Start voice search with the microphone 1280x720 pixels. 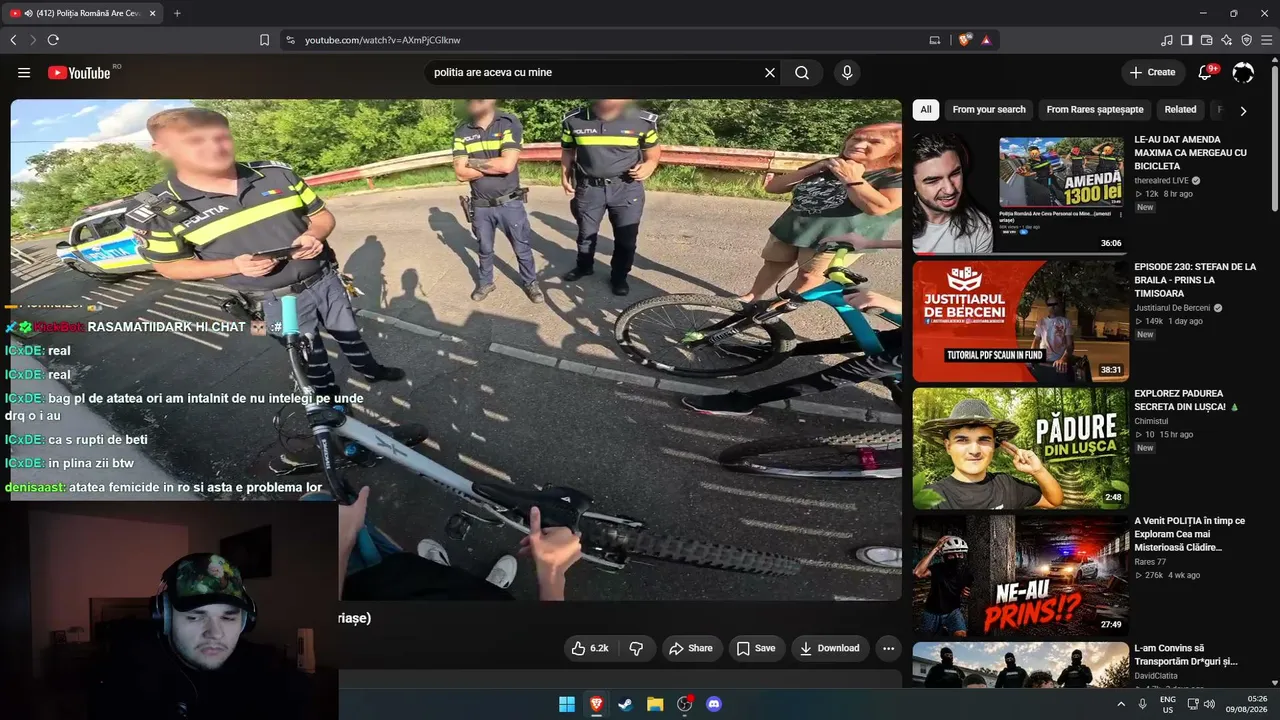[x=847, y=72]
